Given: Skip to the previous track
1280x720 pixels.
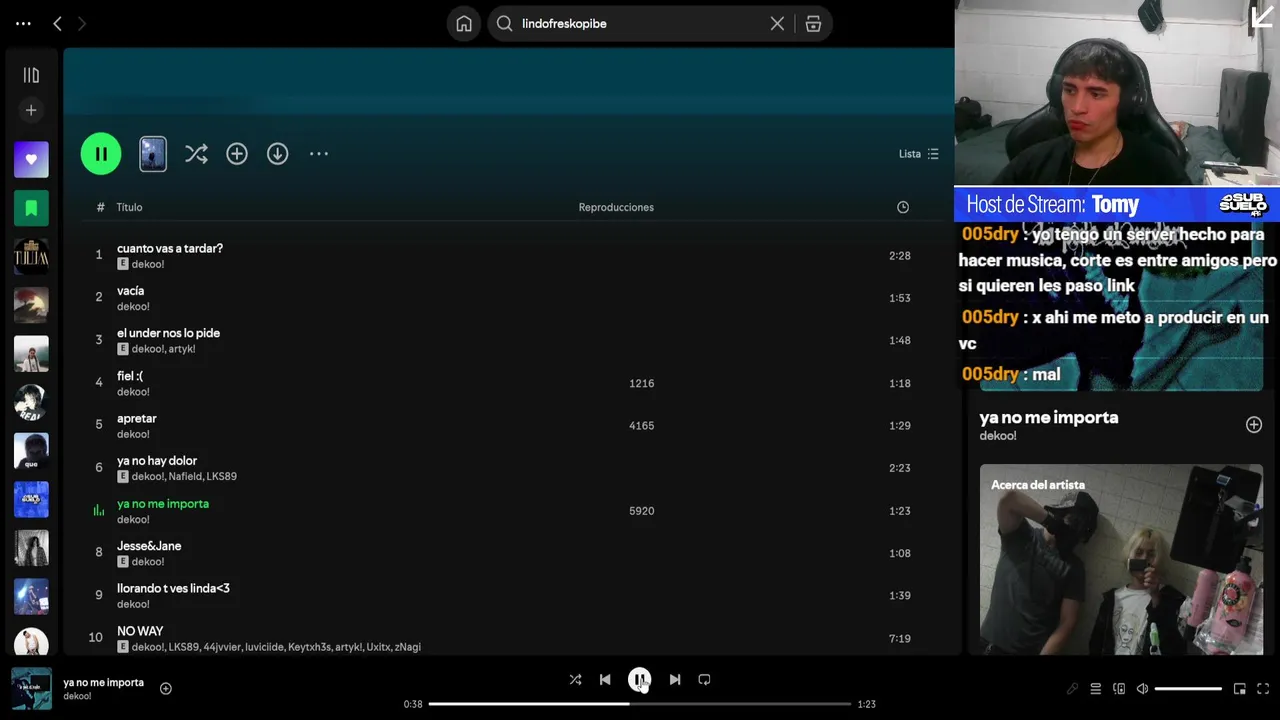Looking at the screenshot, I should [x=605, y=679].
